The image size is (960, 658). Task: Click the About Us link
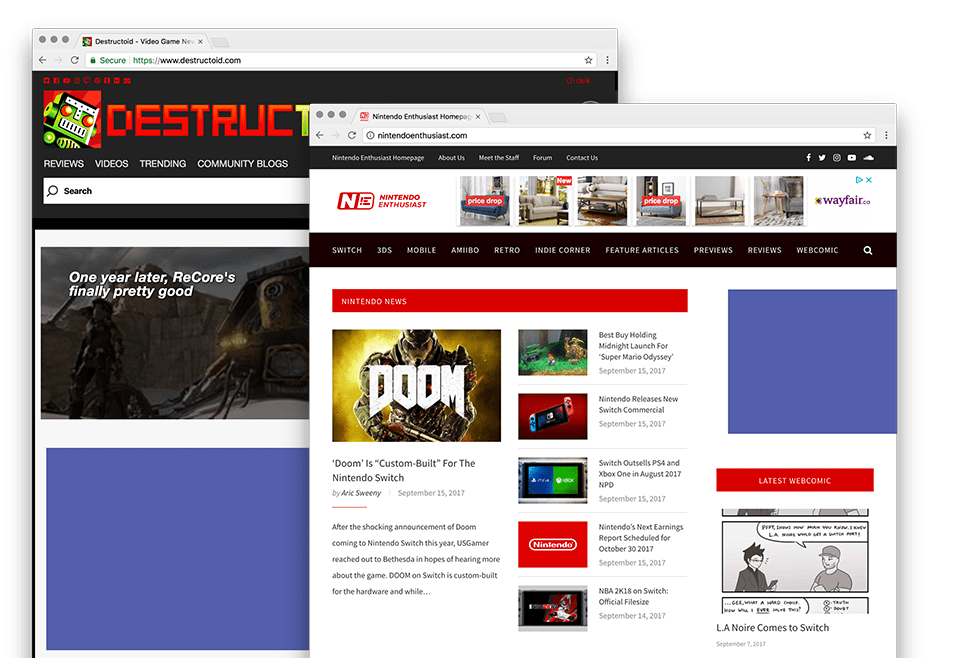[x=451, y=158]
